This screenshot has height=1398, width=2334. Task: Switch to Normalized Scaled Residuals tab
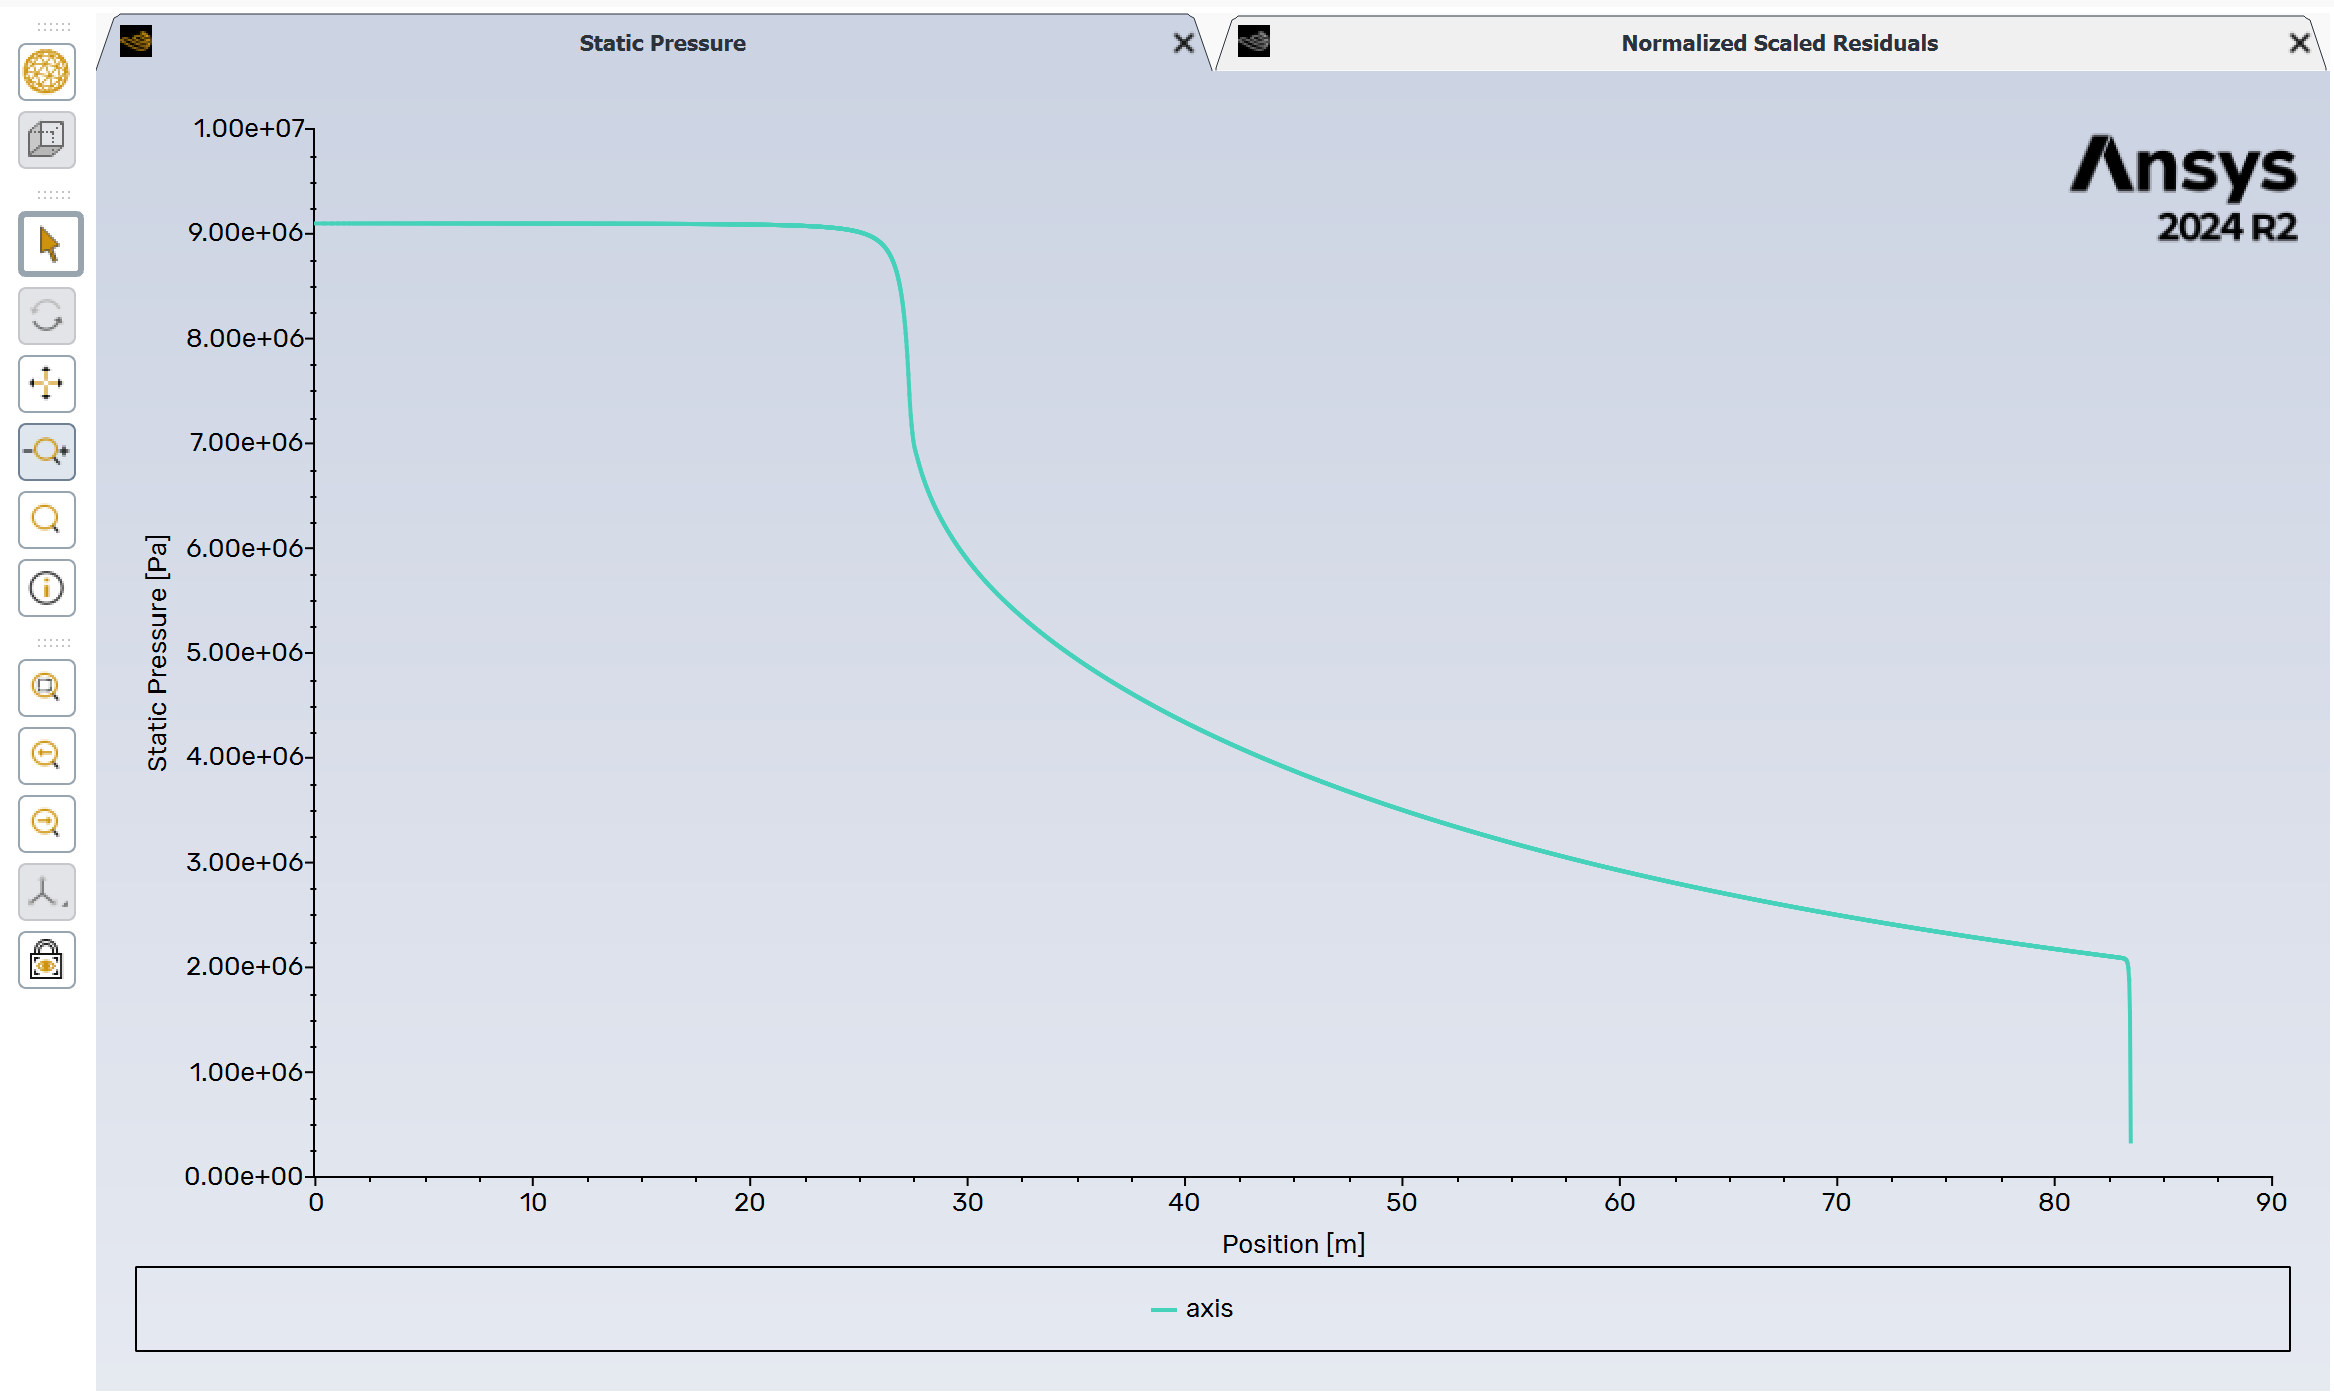coord(1779,43)
